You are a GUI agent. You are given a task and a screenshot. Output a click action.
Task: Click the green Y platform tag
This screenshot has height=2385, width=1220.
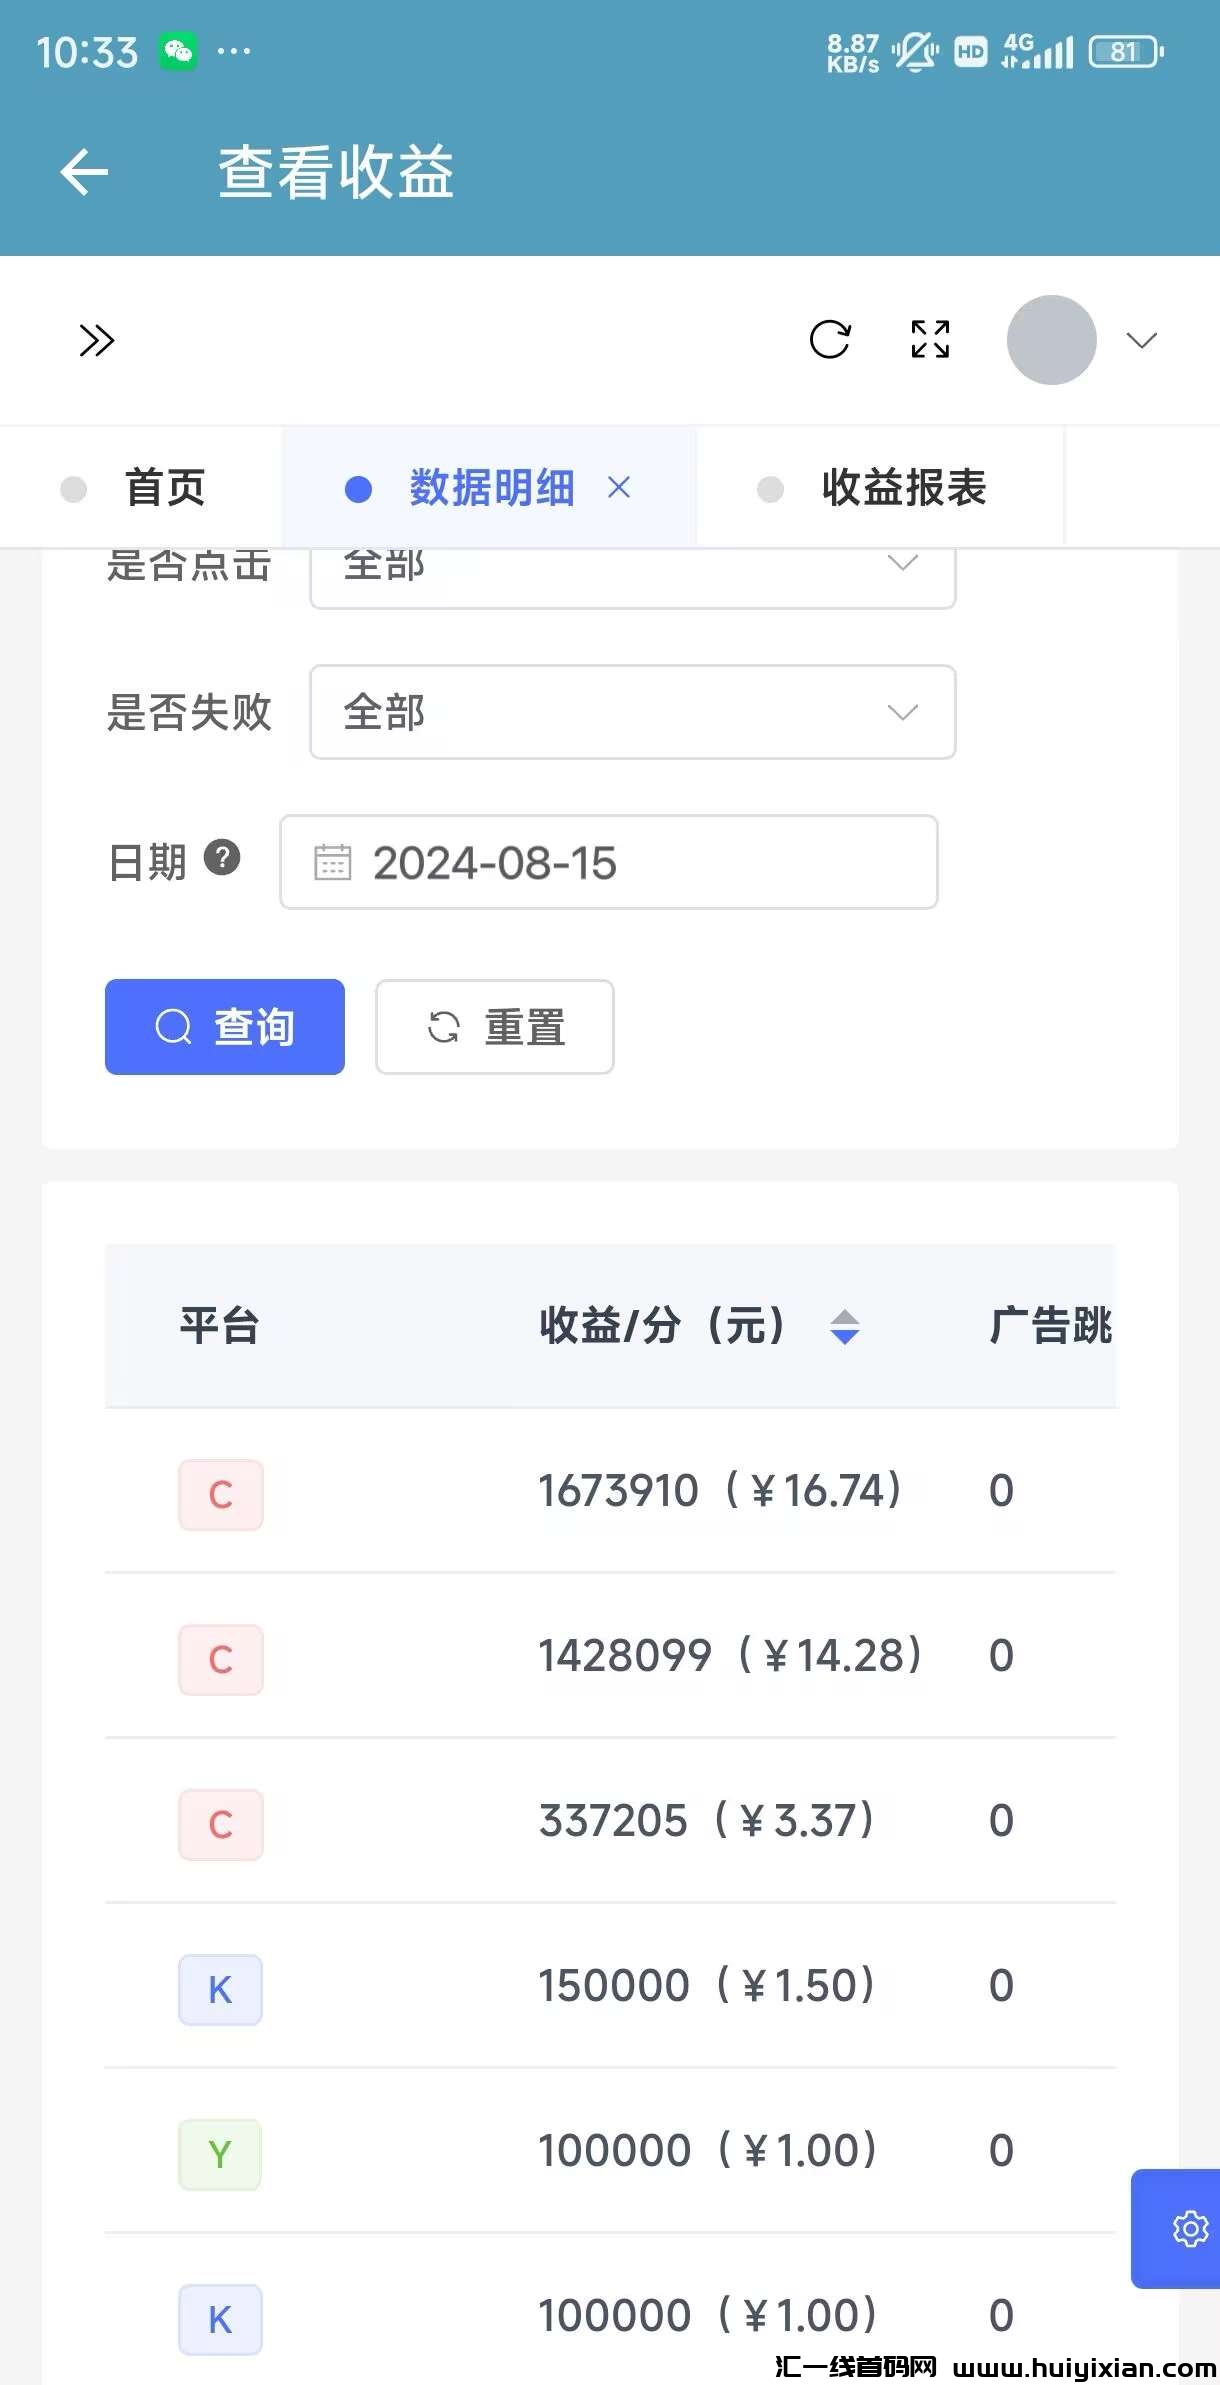pyautogui.click(x=220, y=2154)
